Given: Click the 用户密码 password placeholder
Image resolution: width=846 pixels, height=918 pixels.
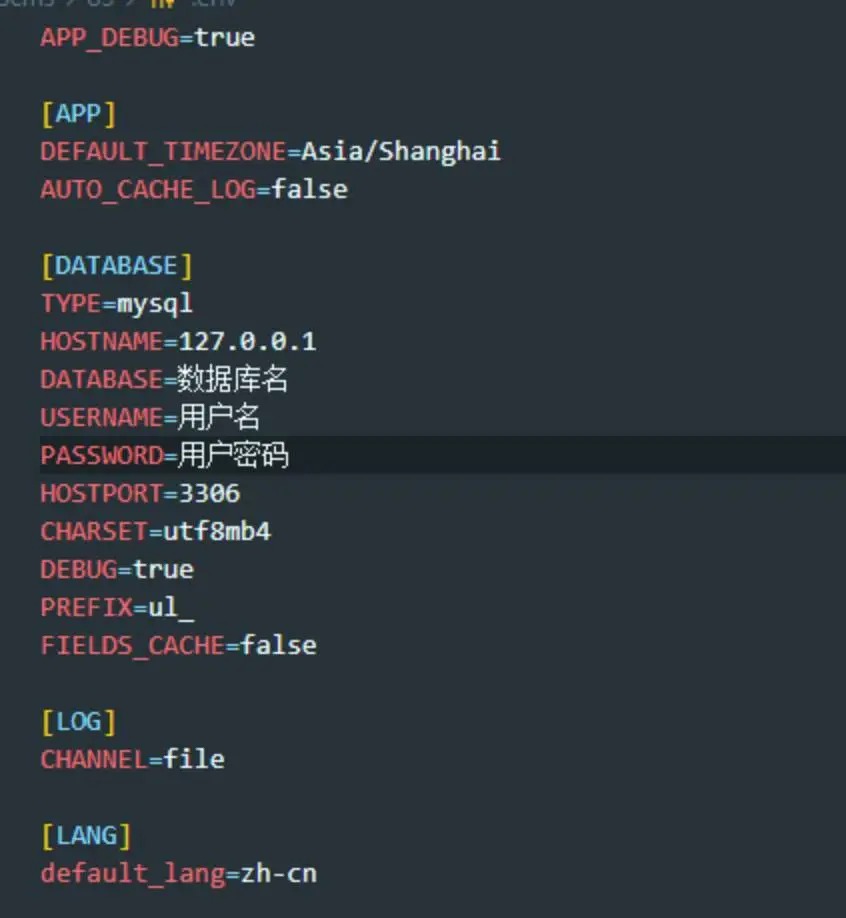Looking at the screenshot, I should 233,456.
